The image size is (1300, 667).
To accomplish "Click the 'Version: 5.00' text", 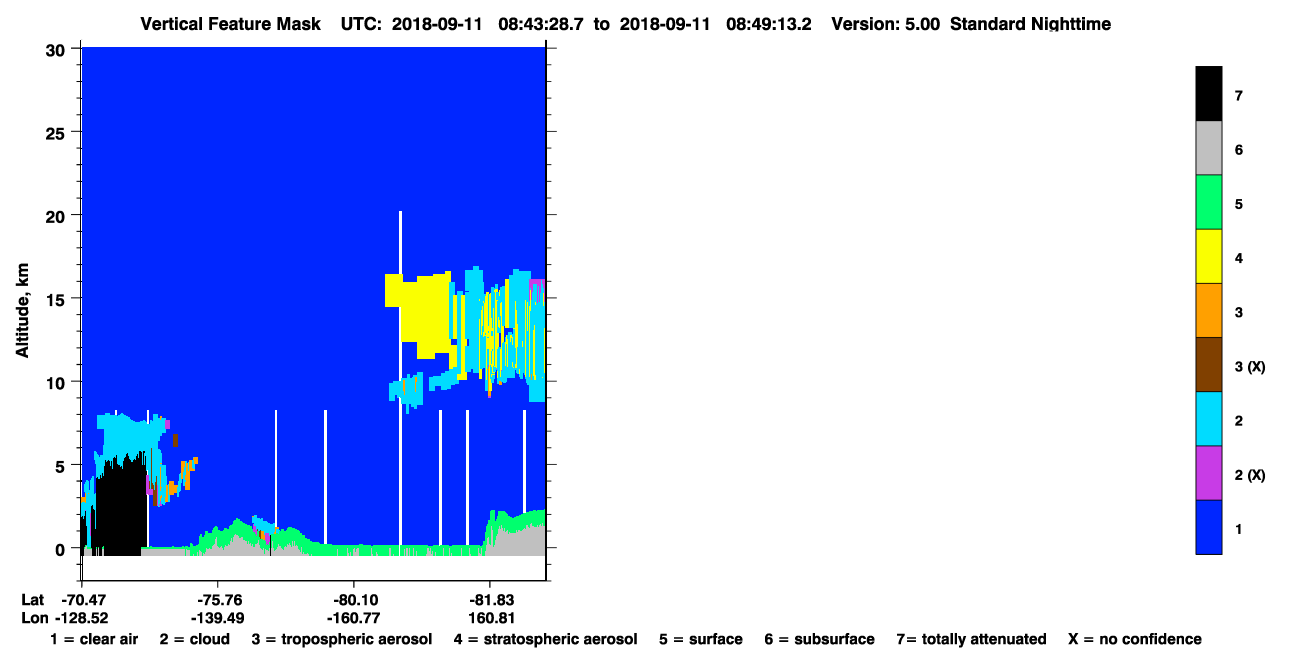I will point(885,23).
